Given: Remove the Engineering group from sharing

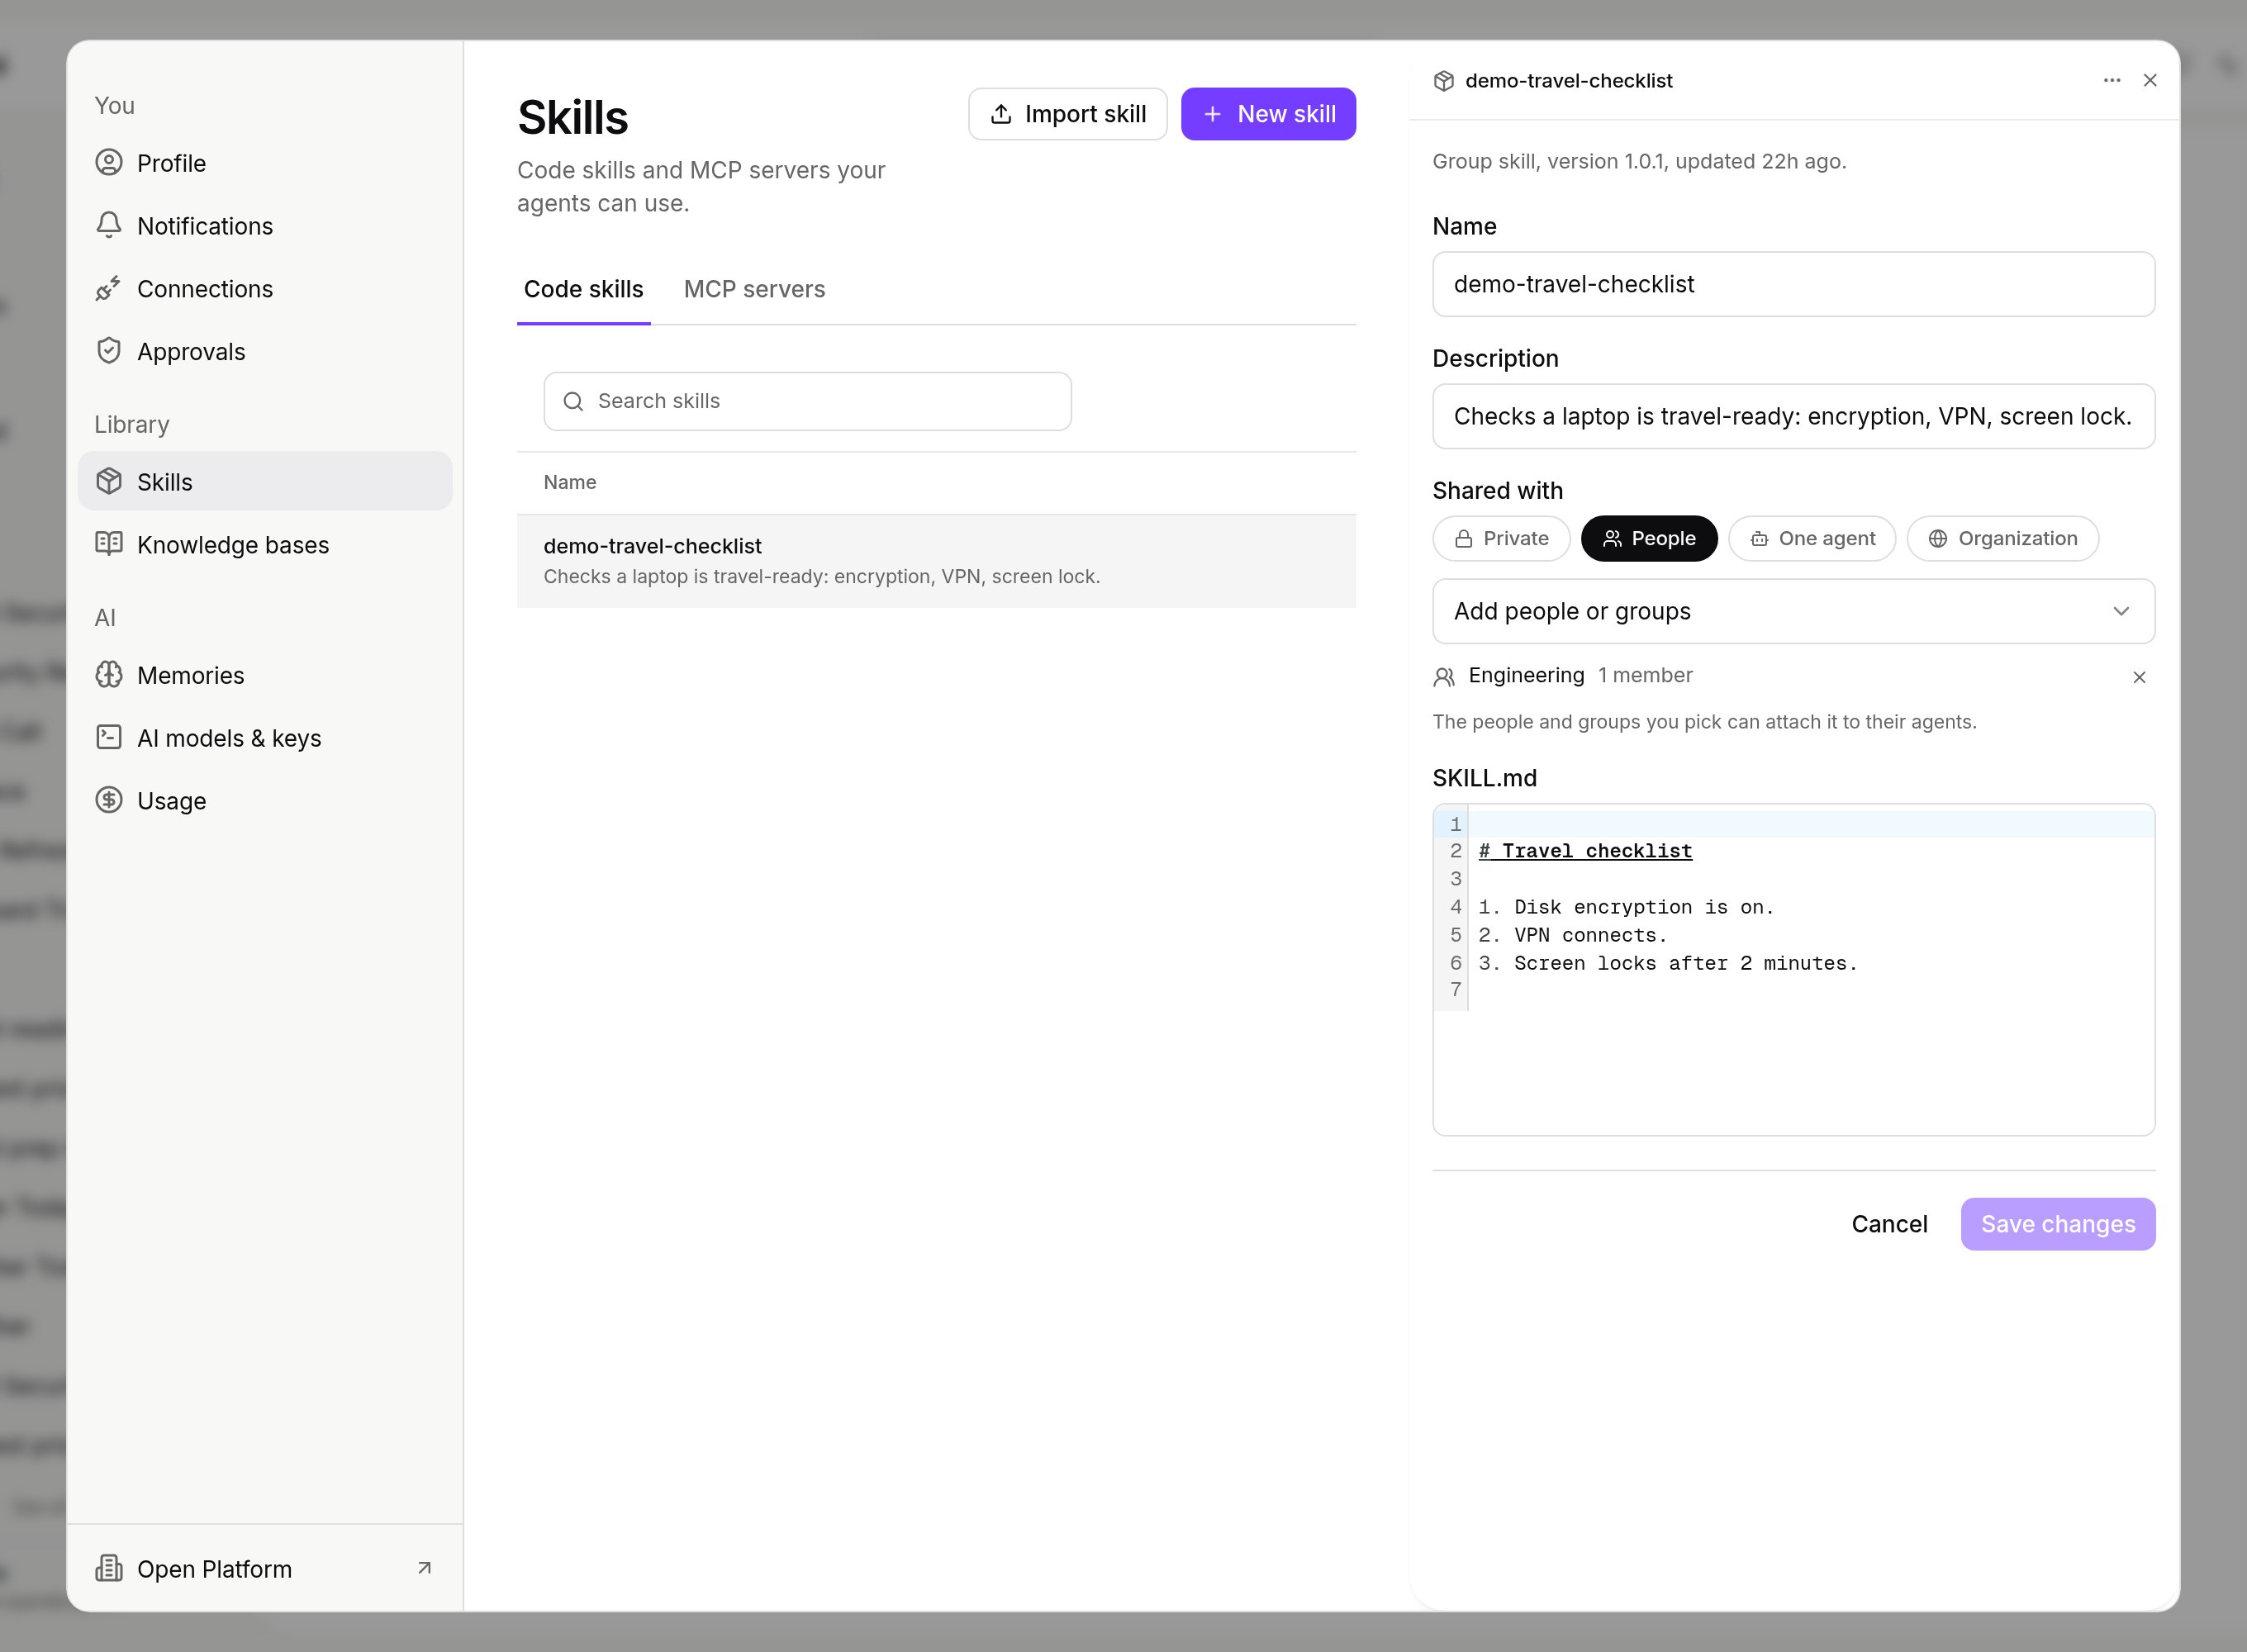Looking at the screenshot, I should pos(2139,677).
